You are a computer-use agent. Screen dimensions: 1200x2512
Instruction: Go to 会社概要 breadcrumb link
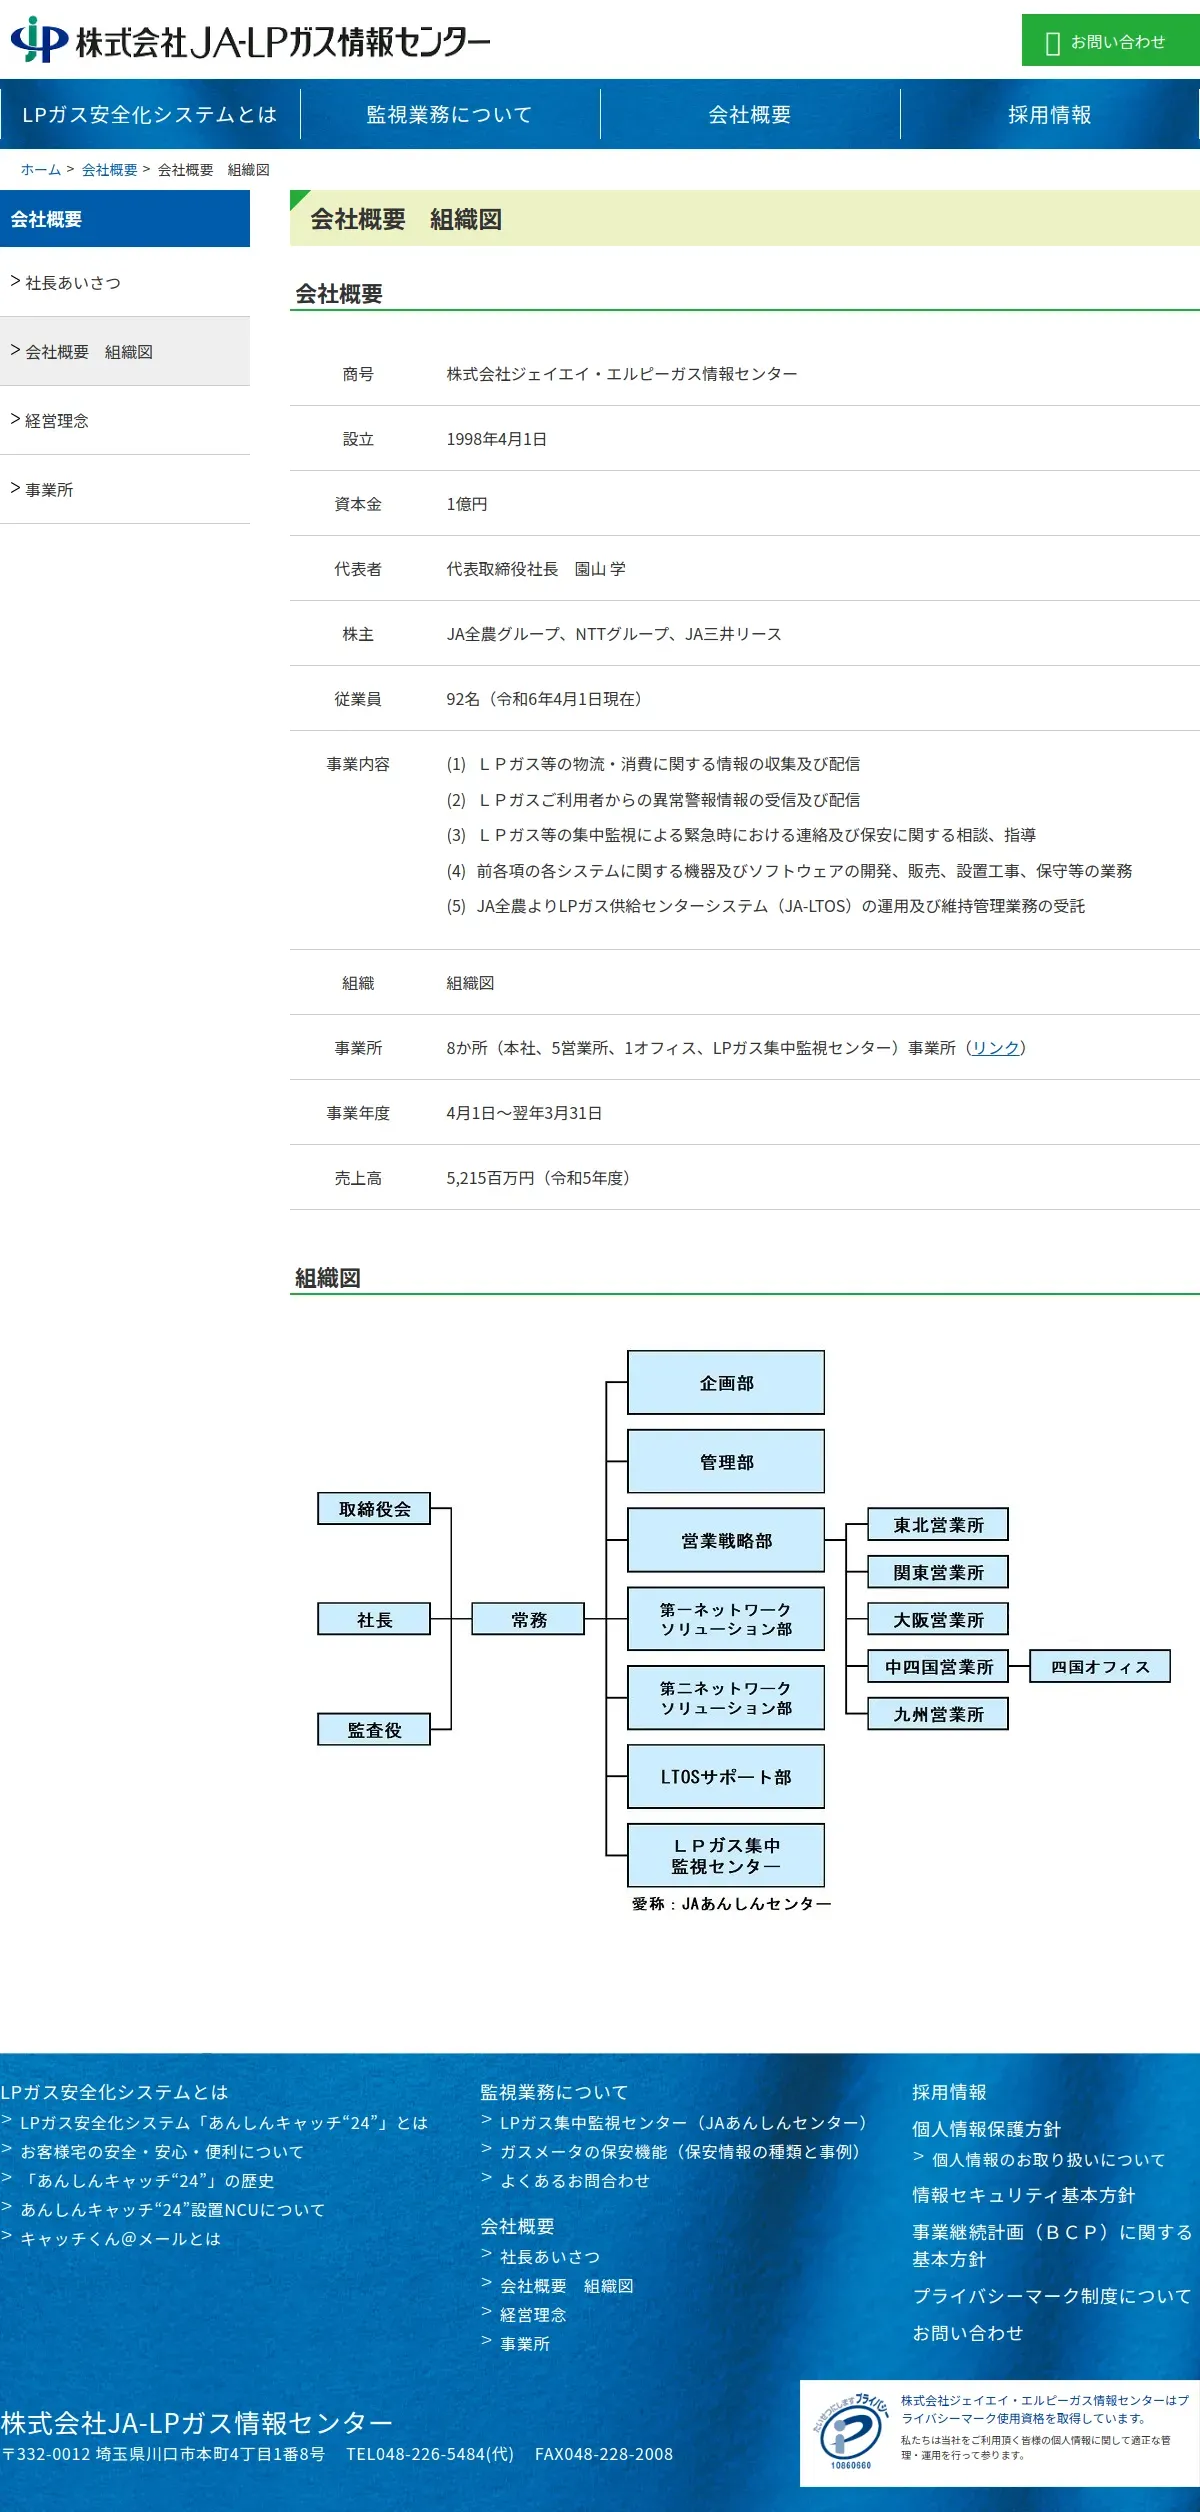(x=110, y=170)
